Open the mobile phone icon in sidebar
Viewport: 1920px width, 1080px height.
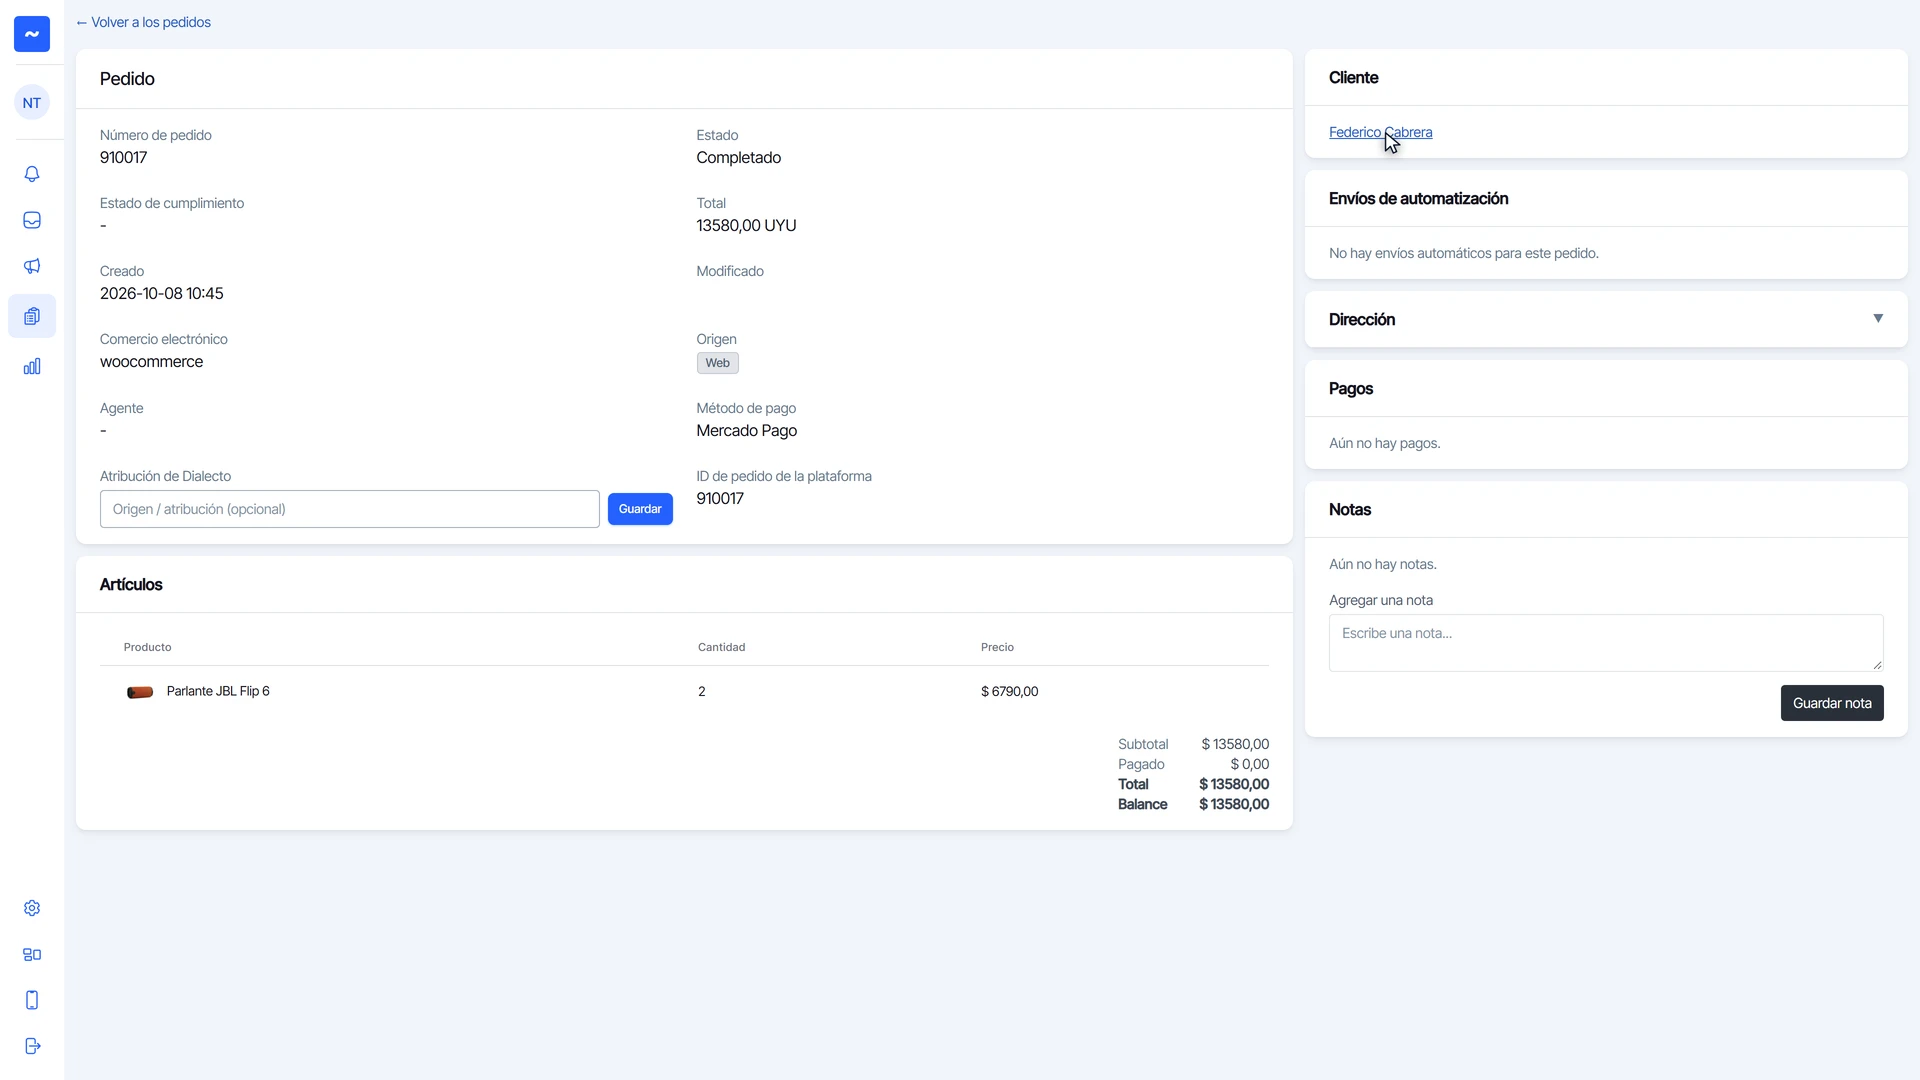tap(32, 1000)
